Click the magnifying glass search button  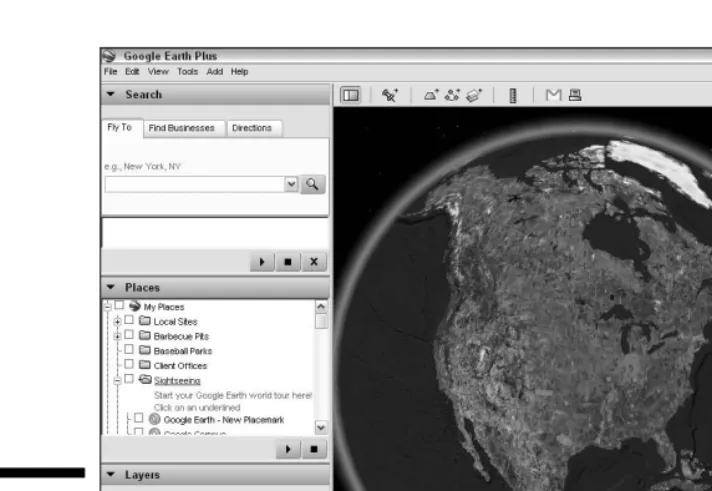tap(312, 184)
